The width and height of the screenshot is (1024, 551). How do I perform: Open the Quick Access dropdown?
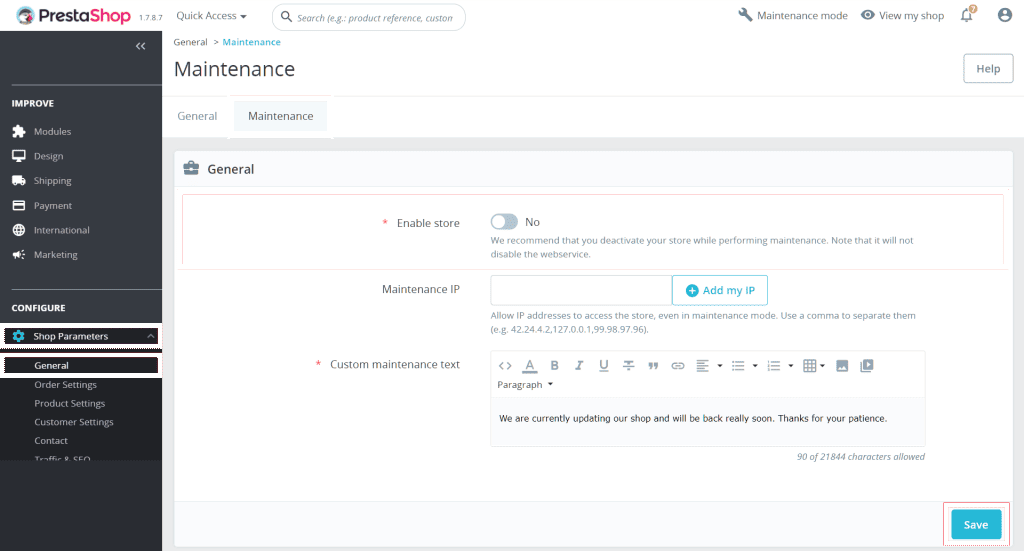(212, 16)
